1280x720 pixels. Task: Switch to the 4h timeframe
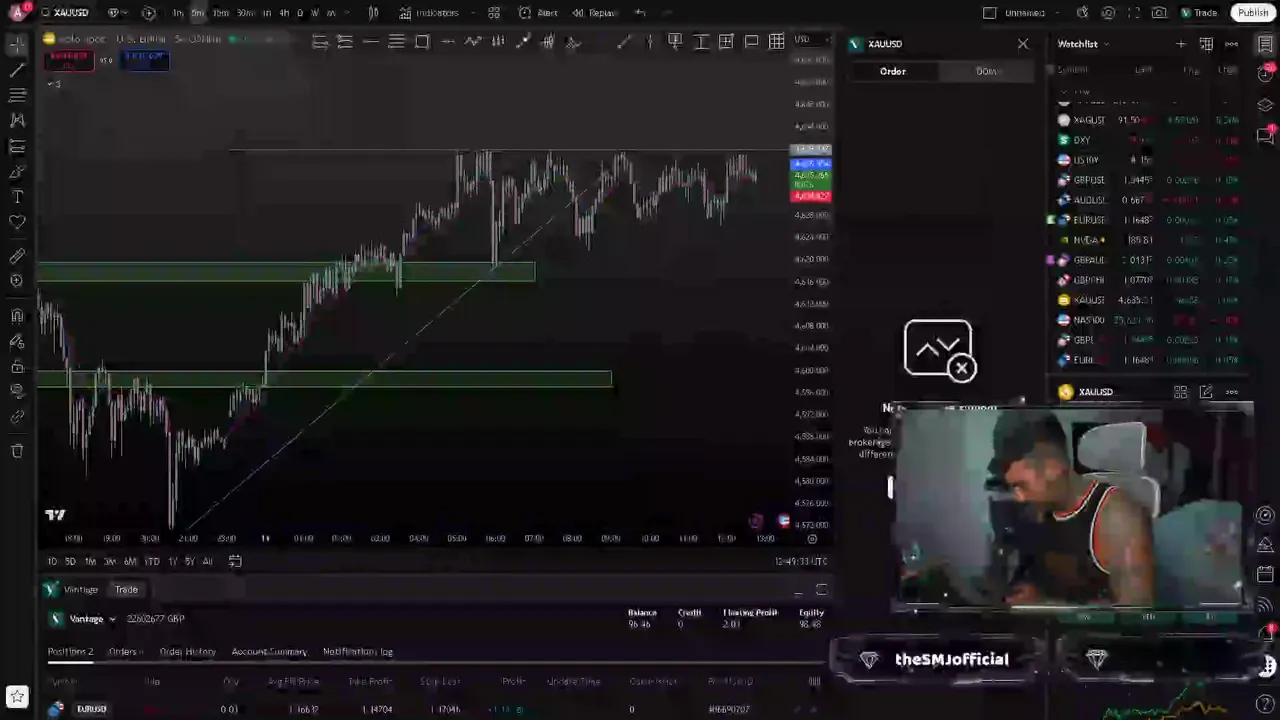click(284, 13)
